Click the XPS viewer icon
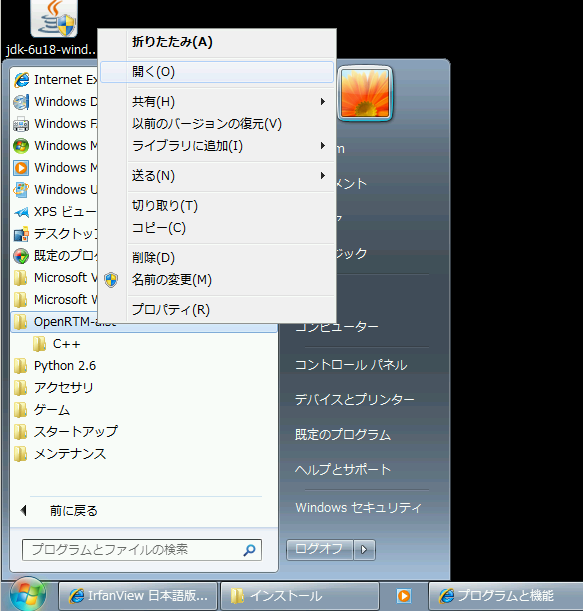The image size is (583, 611). click(x=21, y=212)
